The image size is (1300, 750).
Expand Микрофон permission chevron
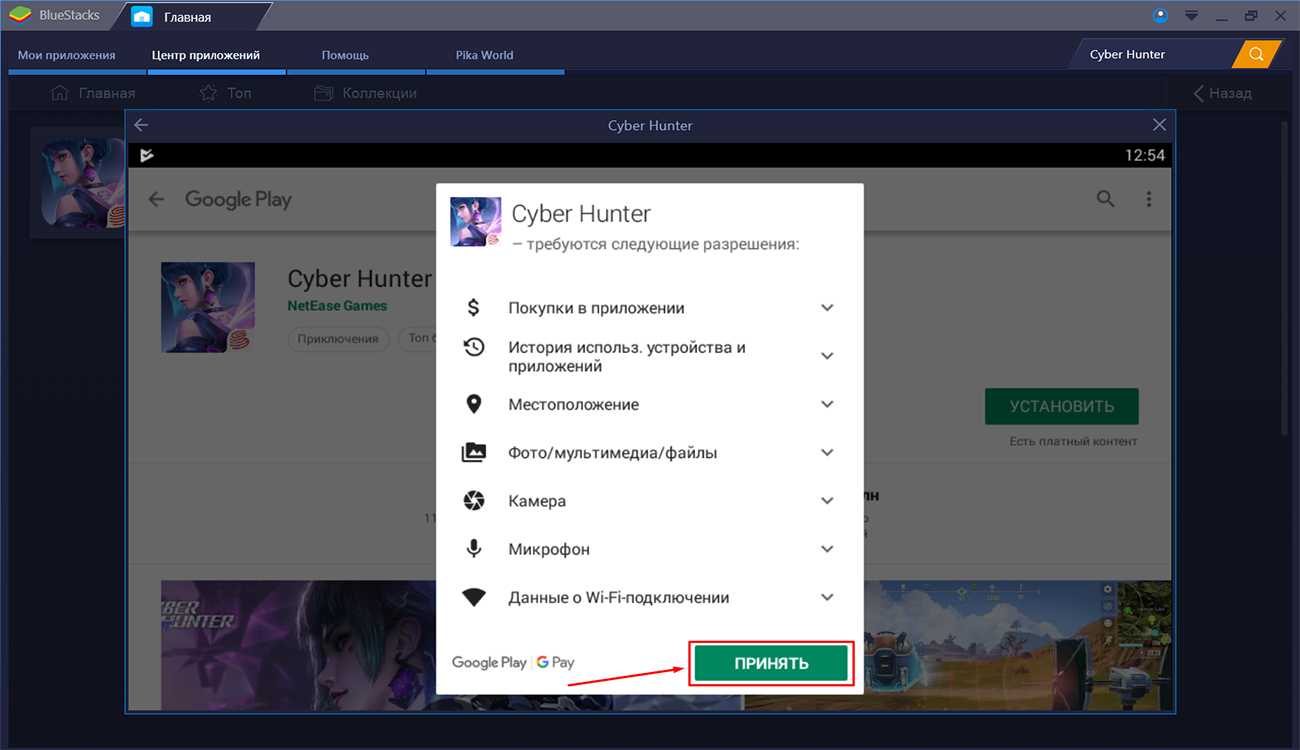827,549
